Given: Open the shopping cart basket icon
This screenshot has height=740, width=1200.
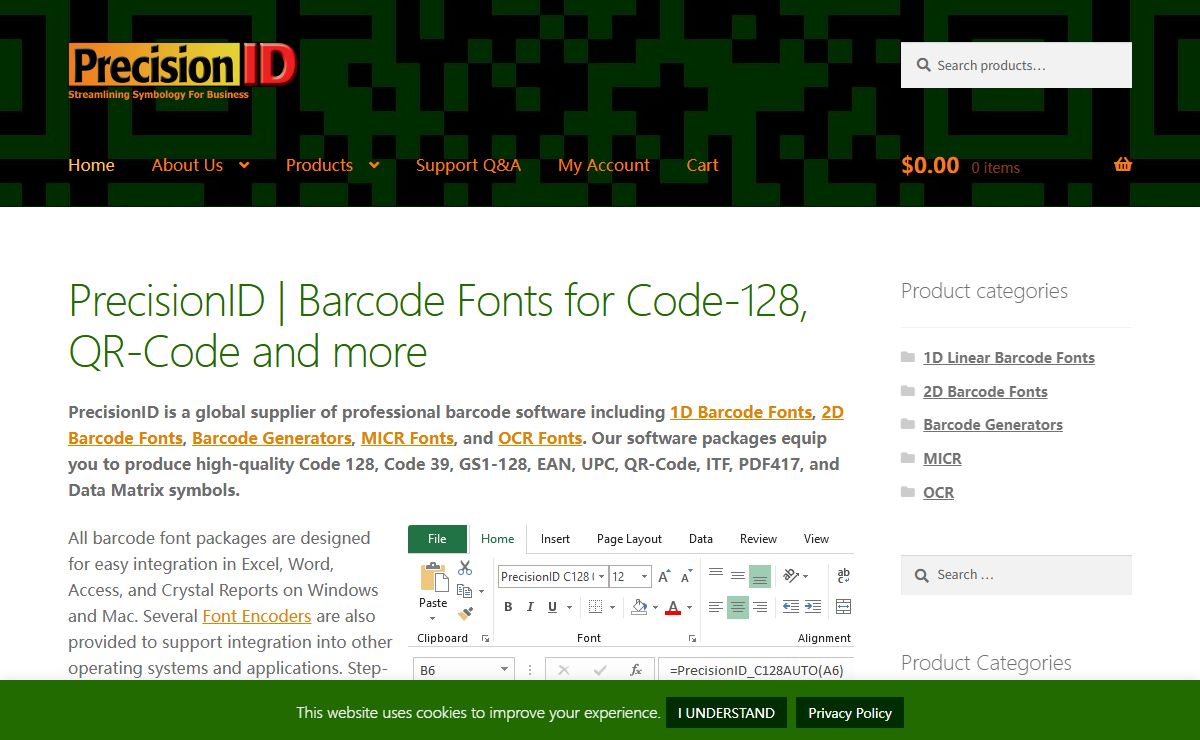Looking at the screenshot, I should (x=1123, y=165).
